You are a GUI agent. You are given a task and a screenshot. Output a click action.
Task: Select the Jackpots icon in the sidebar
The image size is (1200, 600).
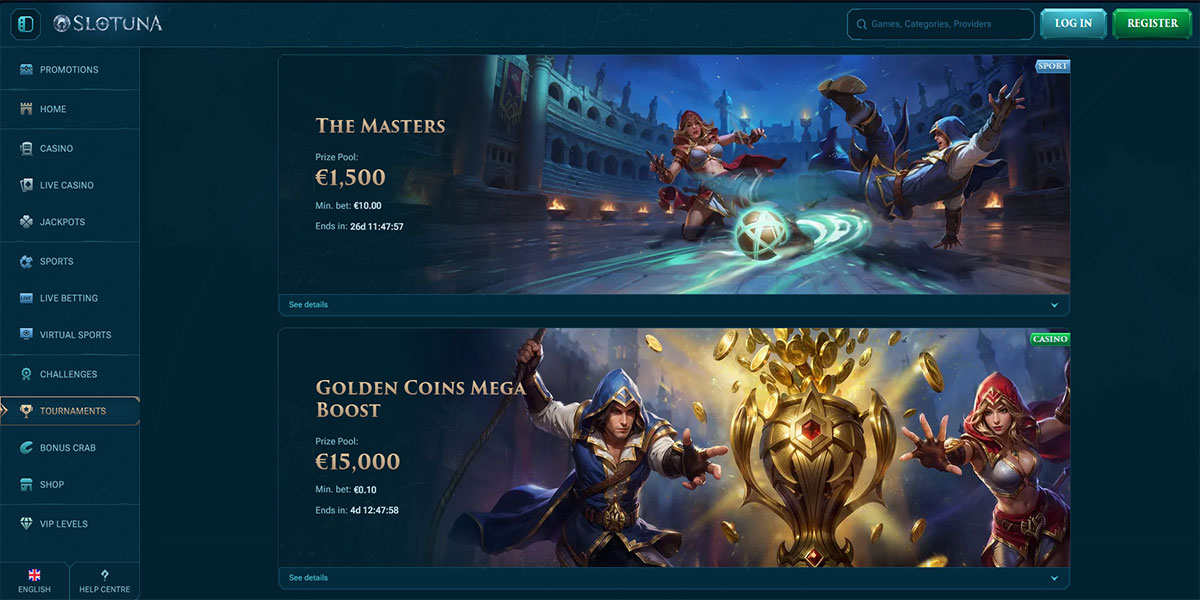coord(26,222)
